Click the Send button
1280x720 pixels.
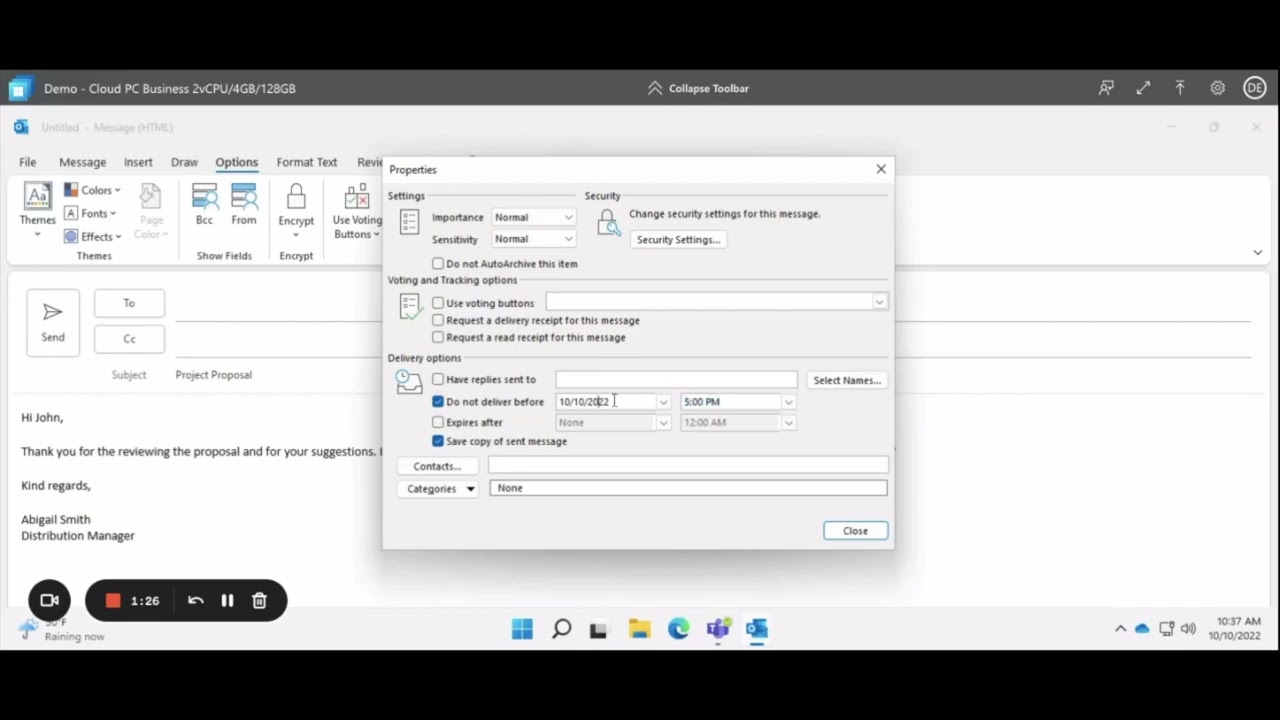point(53,322)
